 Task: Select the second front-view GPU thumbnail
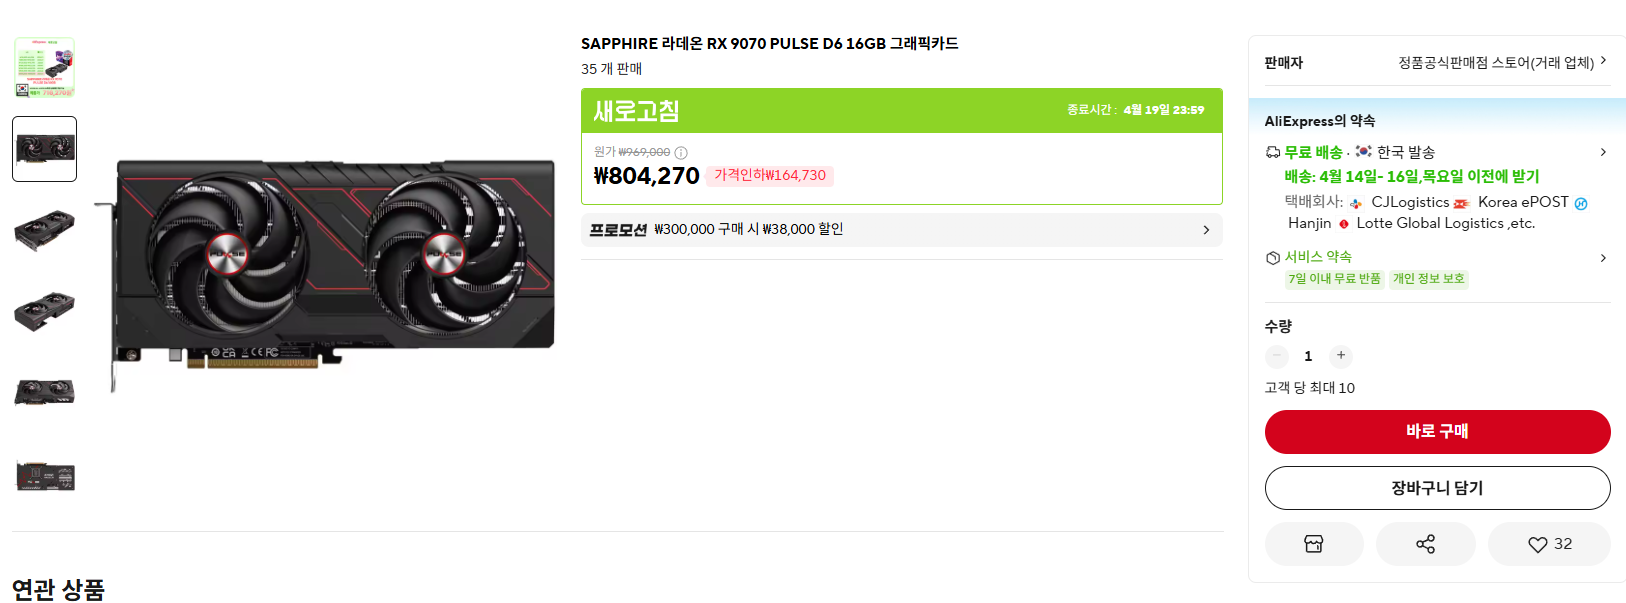pos(44,149)
